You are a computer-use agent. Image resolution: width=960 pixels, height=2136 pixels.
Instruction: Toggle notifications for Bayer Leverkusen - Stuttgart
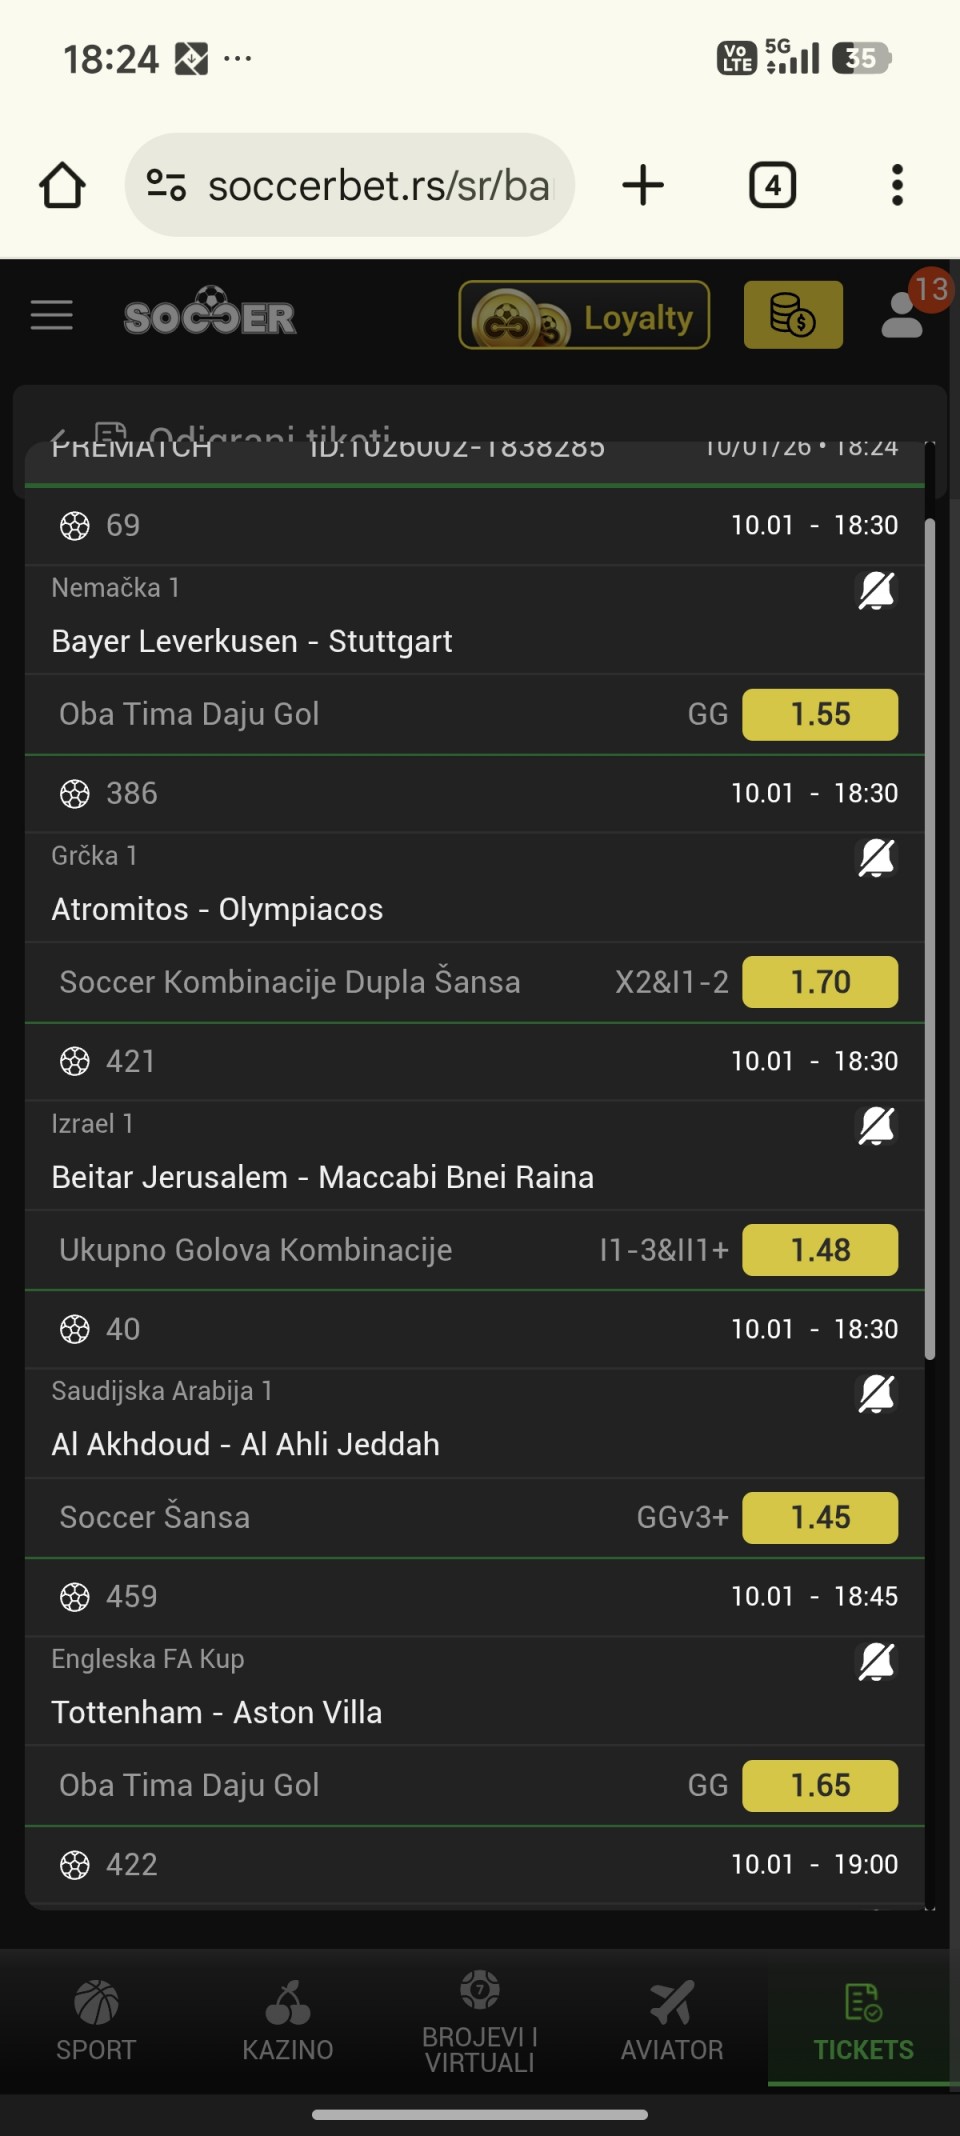pyautogui.click(x=876, y=591)
